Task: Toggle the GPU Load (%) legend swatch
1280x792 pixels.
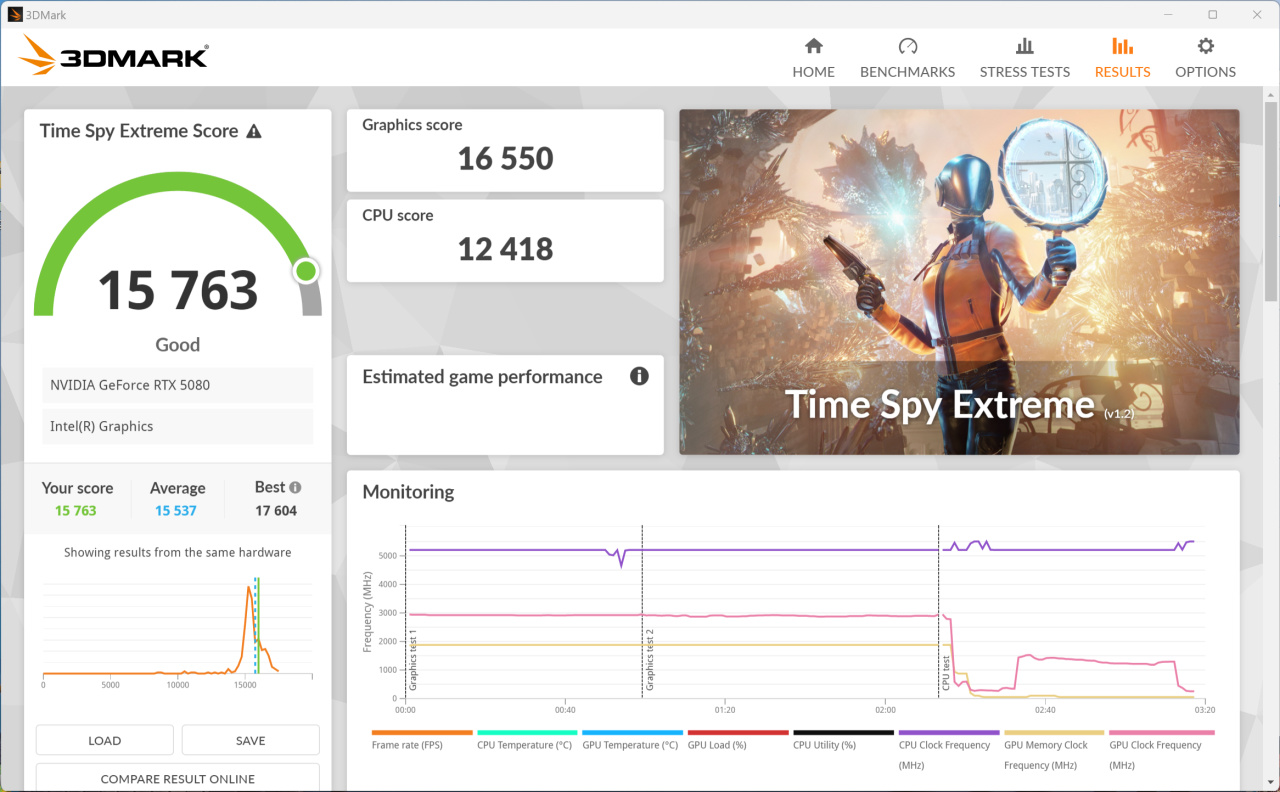Action: (738, 733)
